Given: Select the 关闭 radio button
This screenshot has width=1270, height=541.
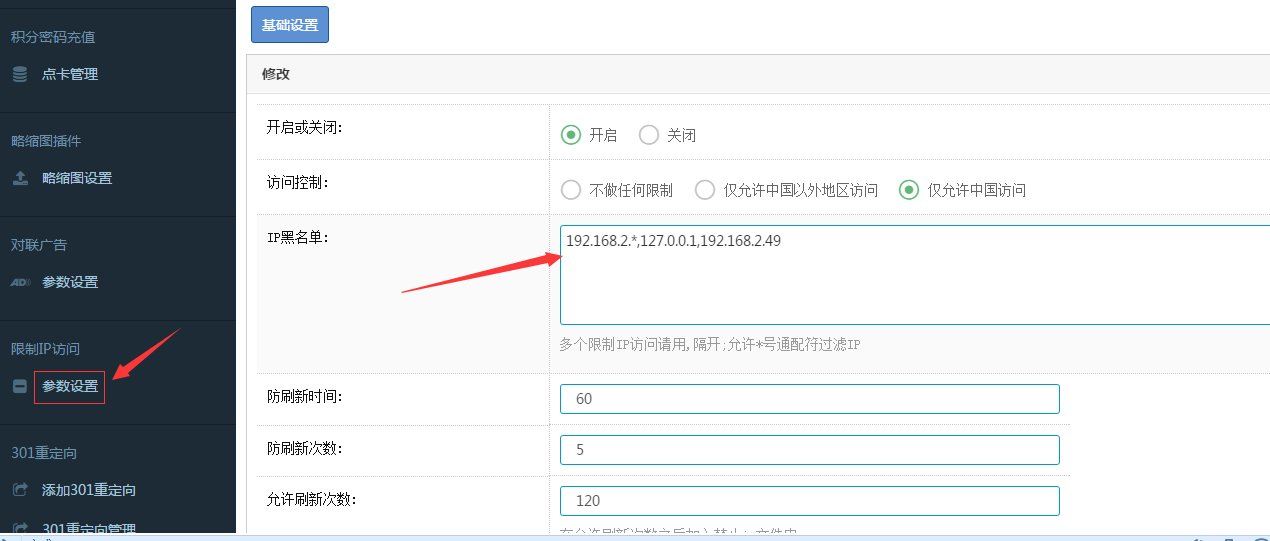Looking at the screenshot, I should pos(649,135).
